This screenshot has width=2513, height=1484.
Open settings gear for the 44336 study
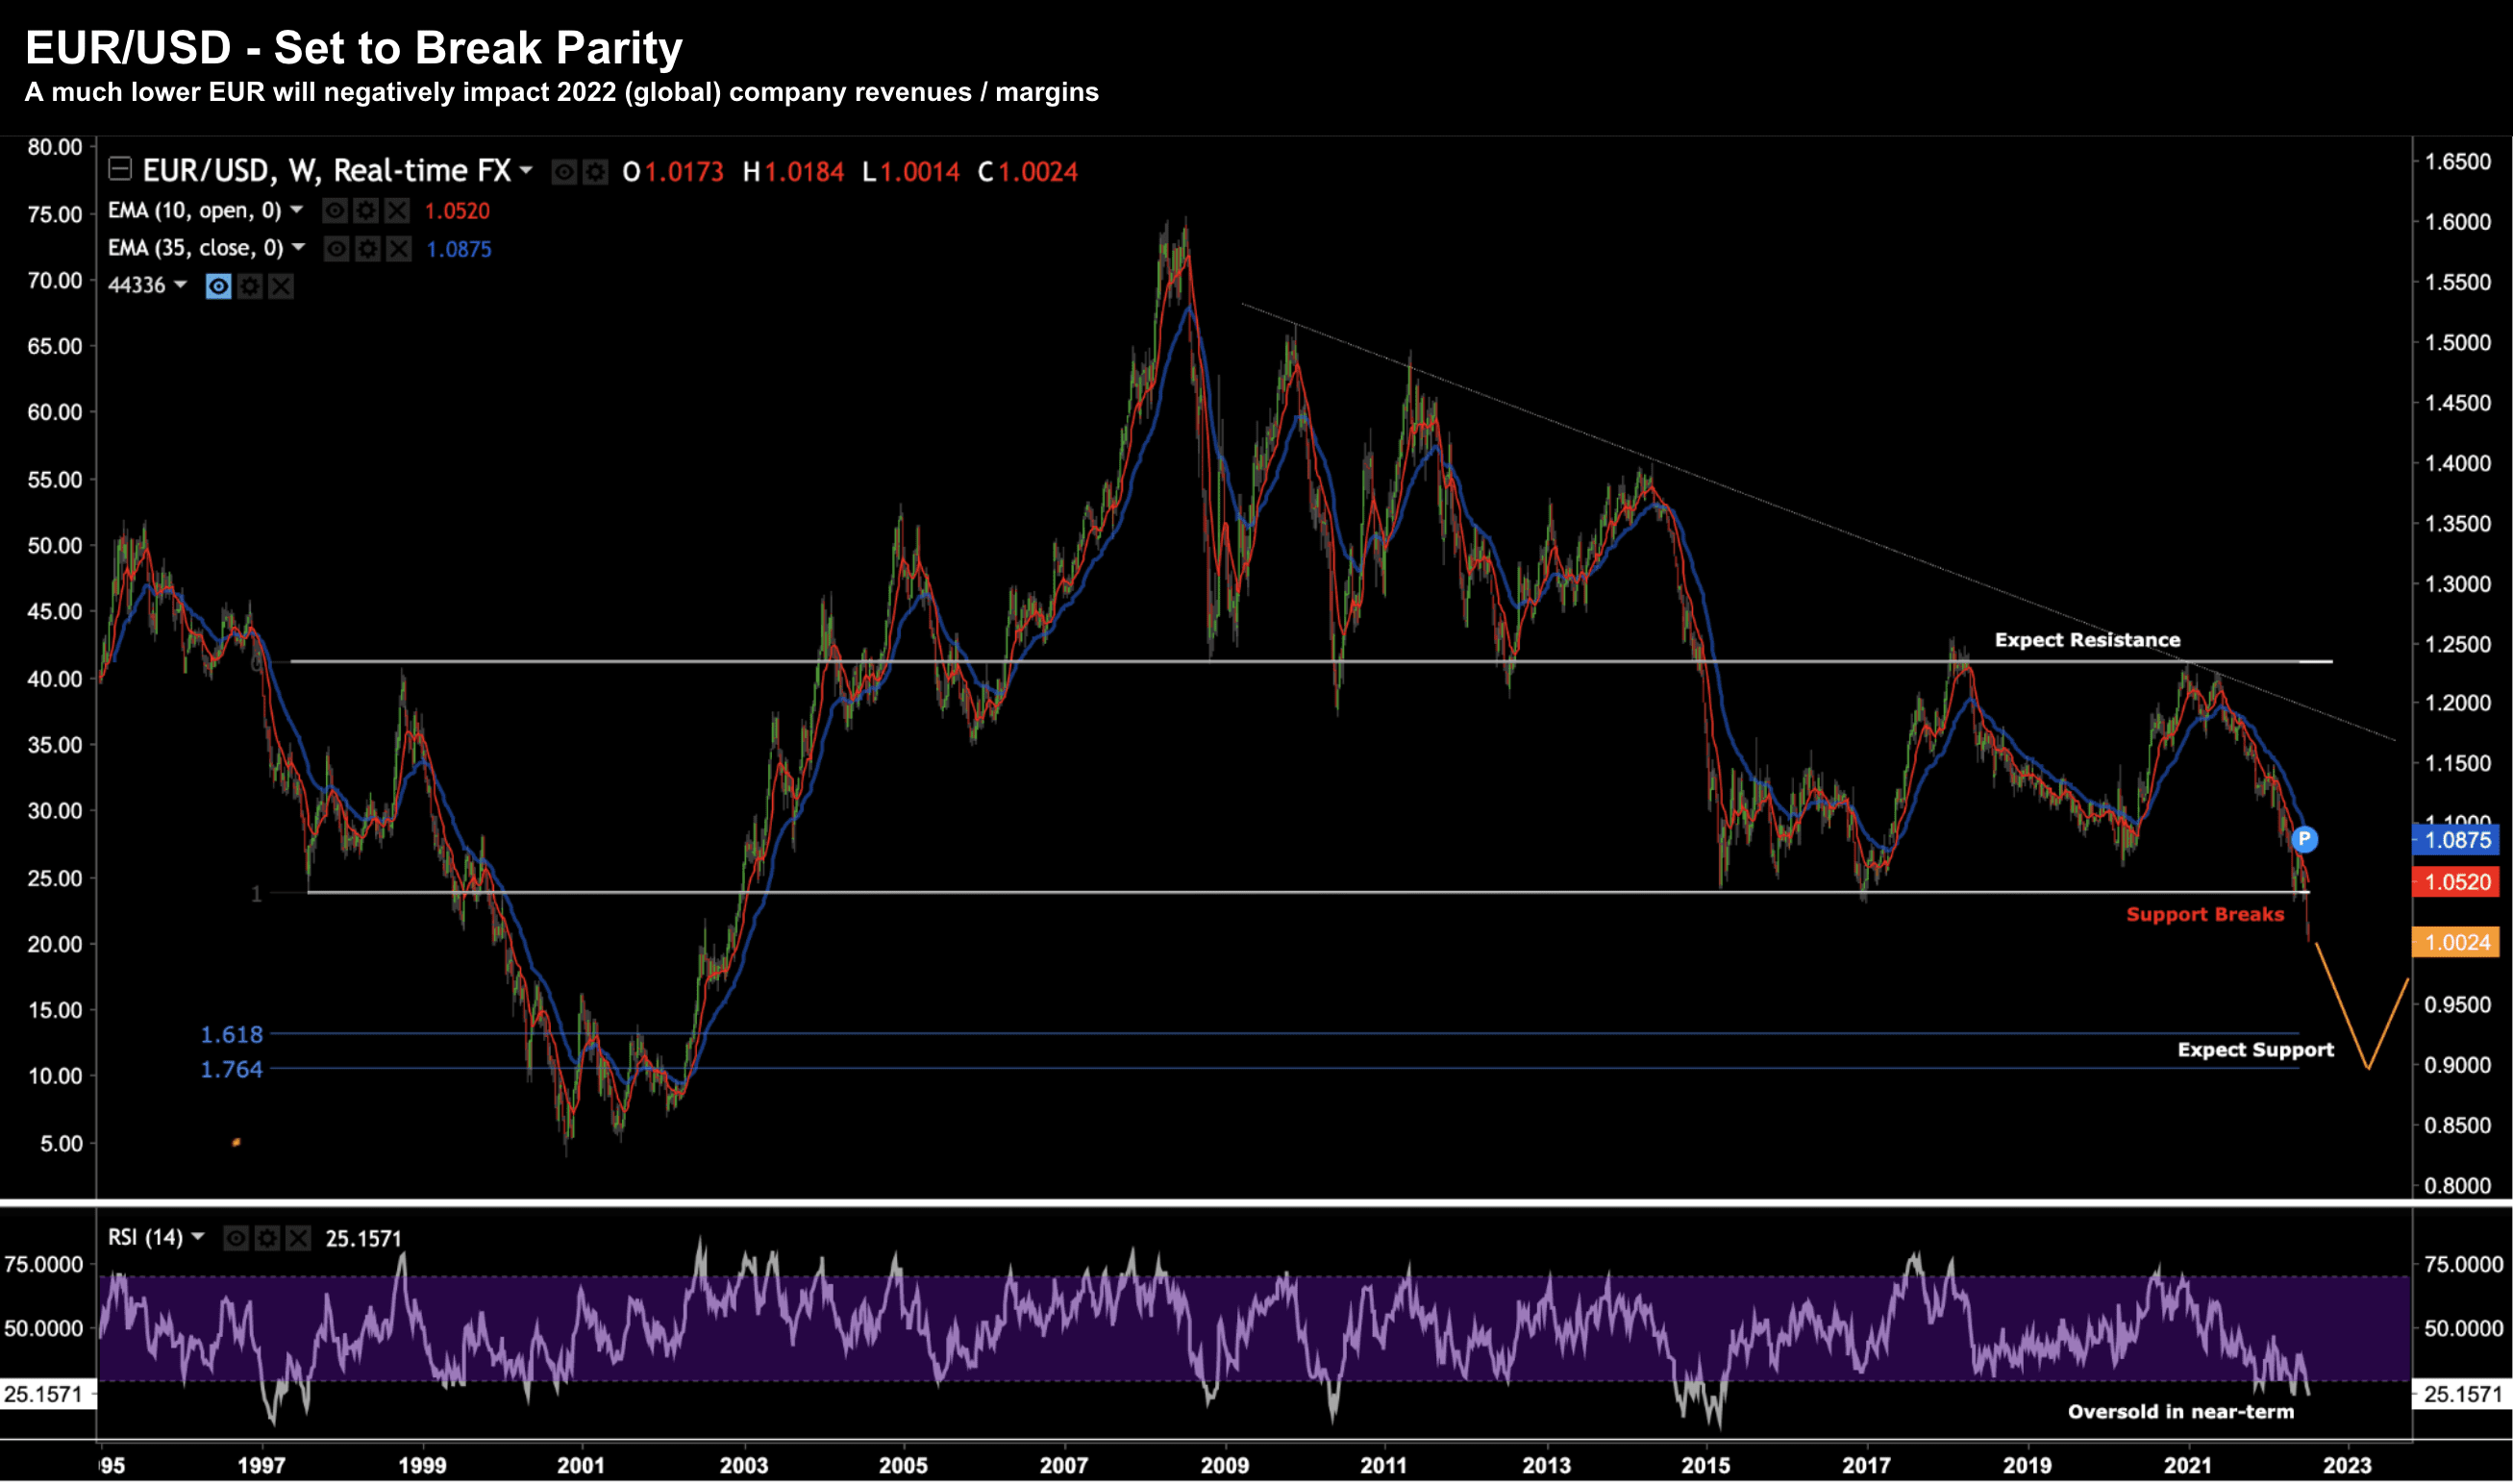pos(250,286)
